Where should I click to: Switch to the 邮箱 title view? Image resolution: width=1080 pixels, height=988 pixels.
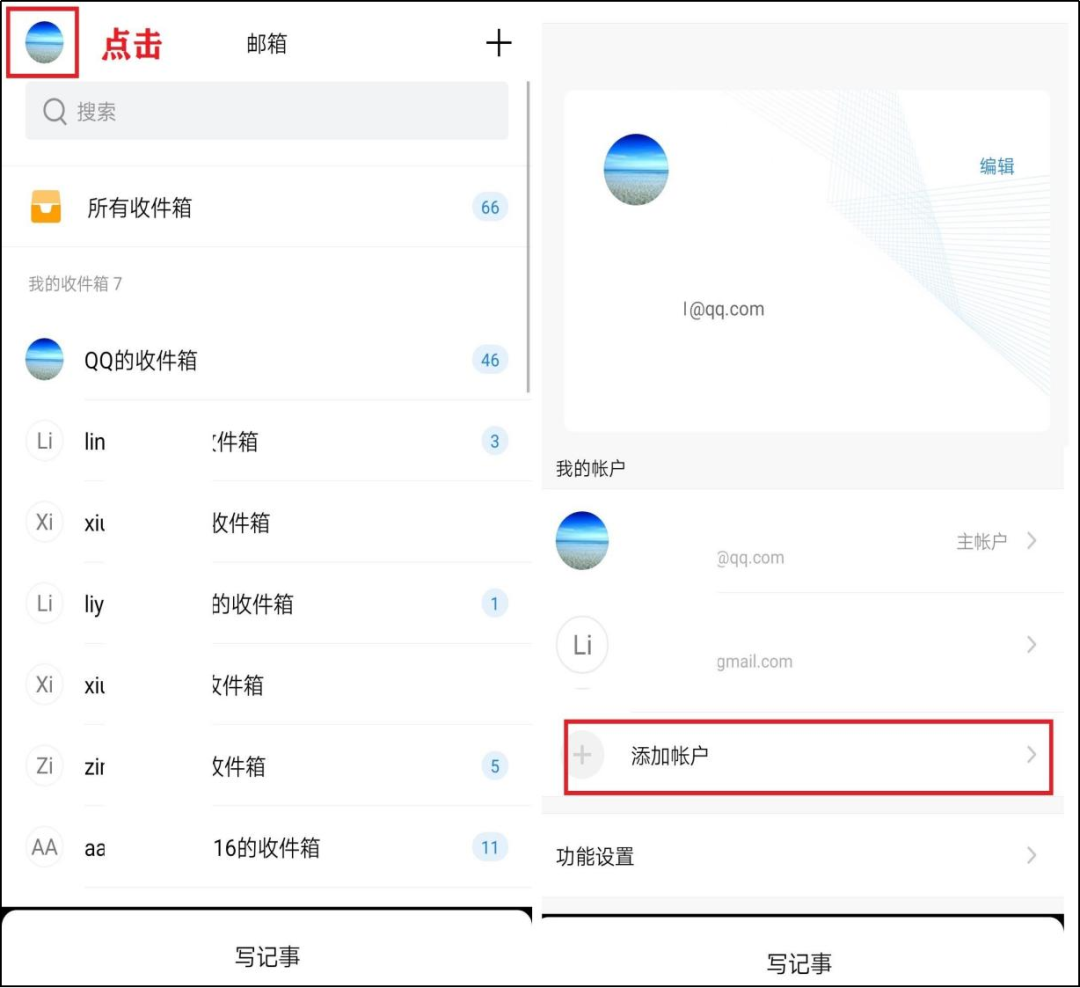coord(266,42)
